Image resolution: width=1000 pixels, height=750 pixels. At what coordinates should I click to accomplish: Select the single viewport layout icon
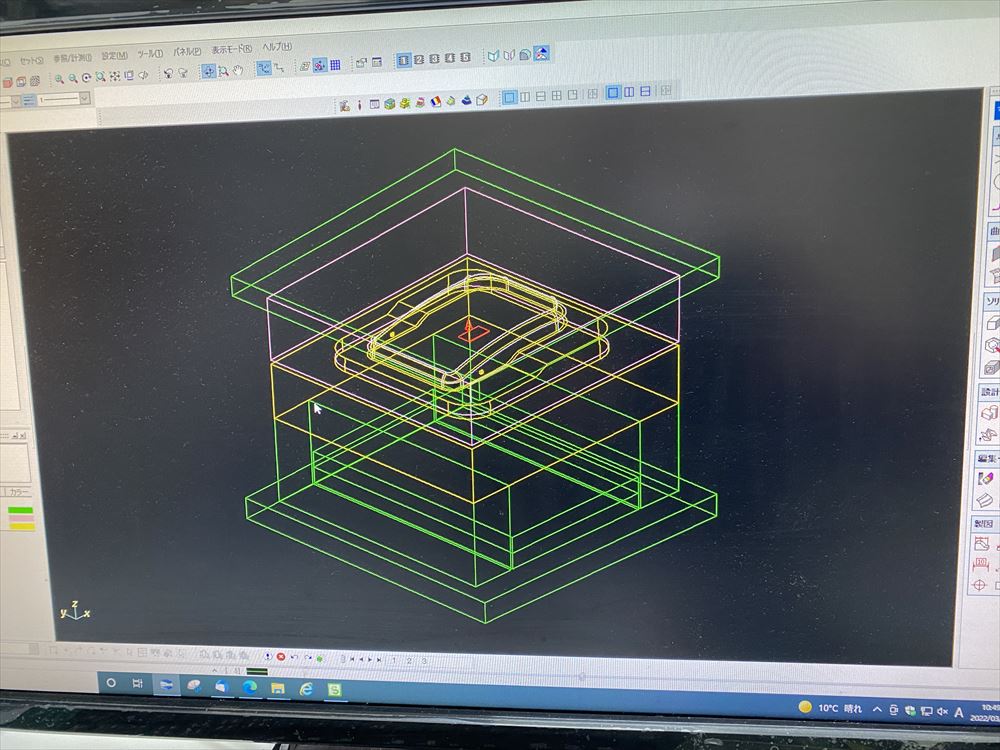coord(509,98)
